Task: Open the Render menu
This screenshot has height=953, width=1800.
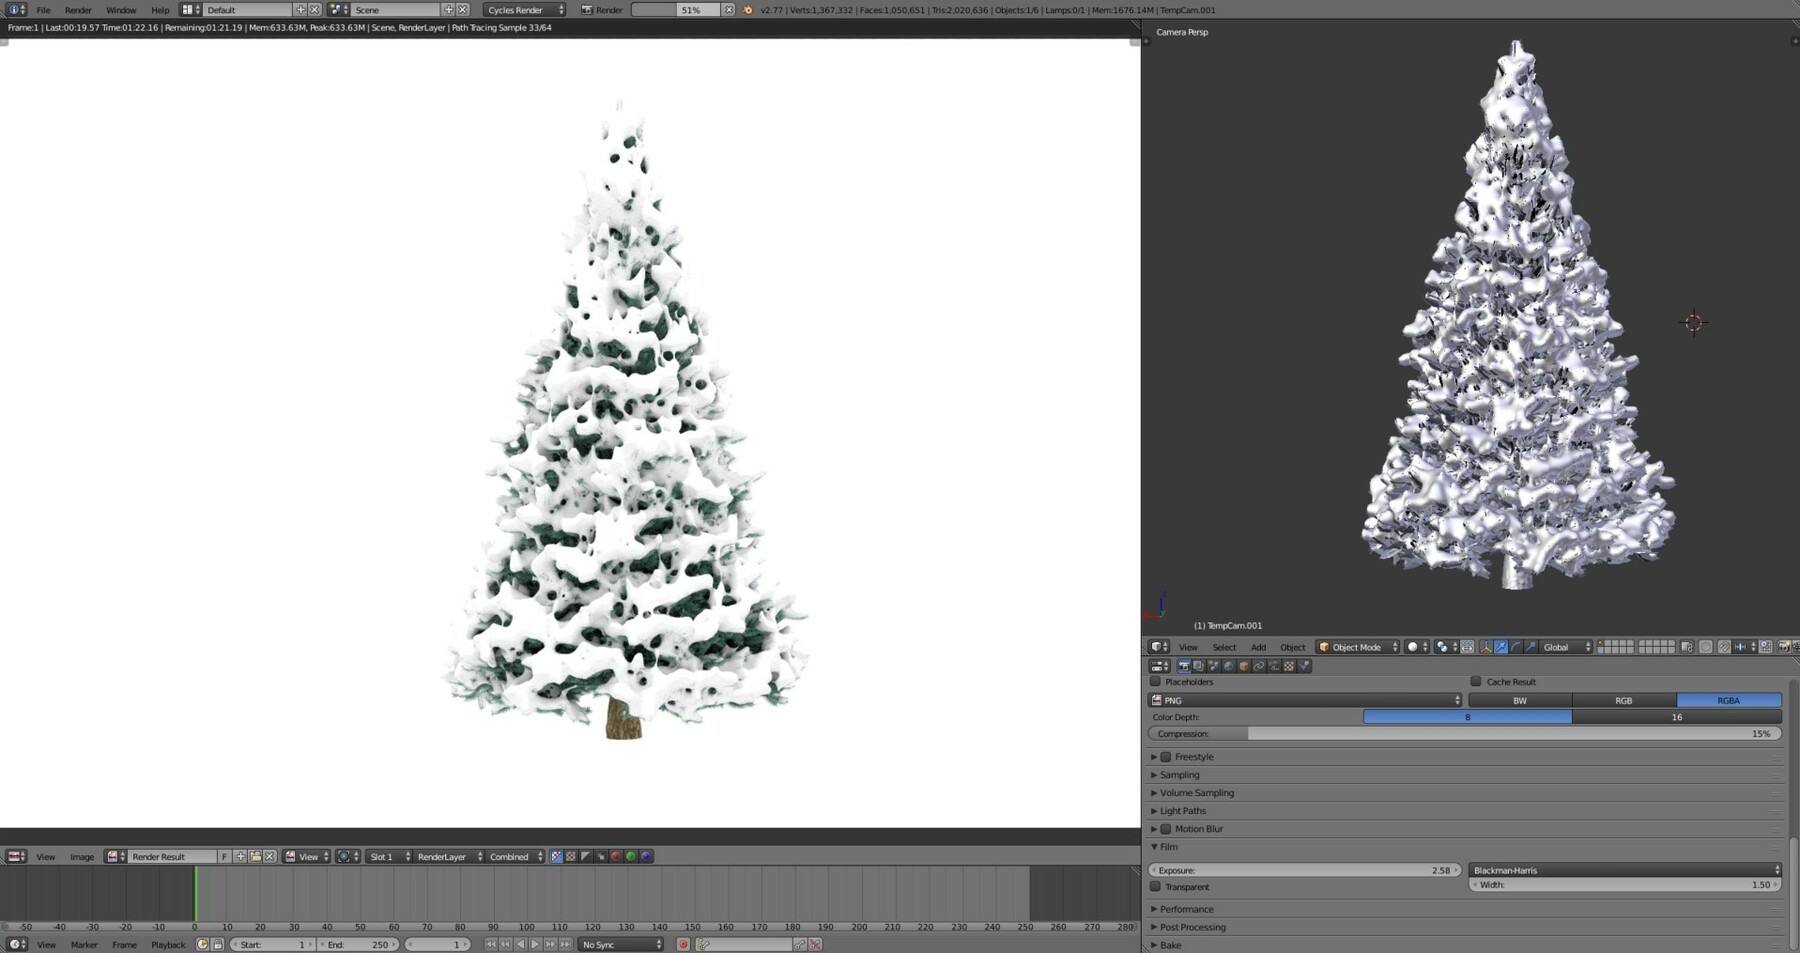Action: pyautogui.click(x=77, y=9)
